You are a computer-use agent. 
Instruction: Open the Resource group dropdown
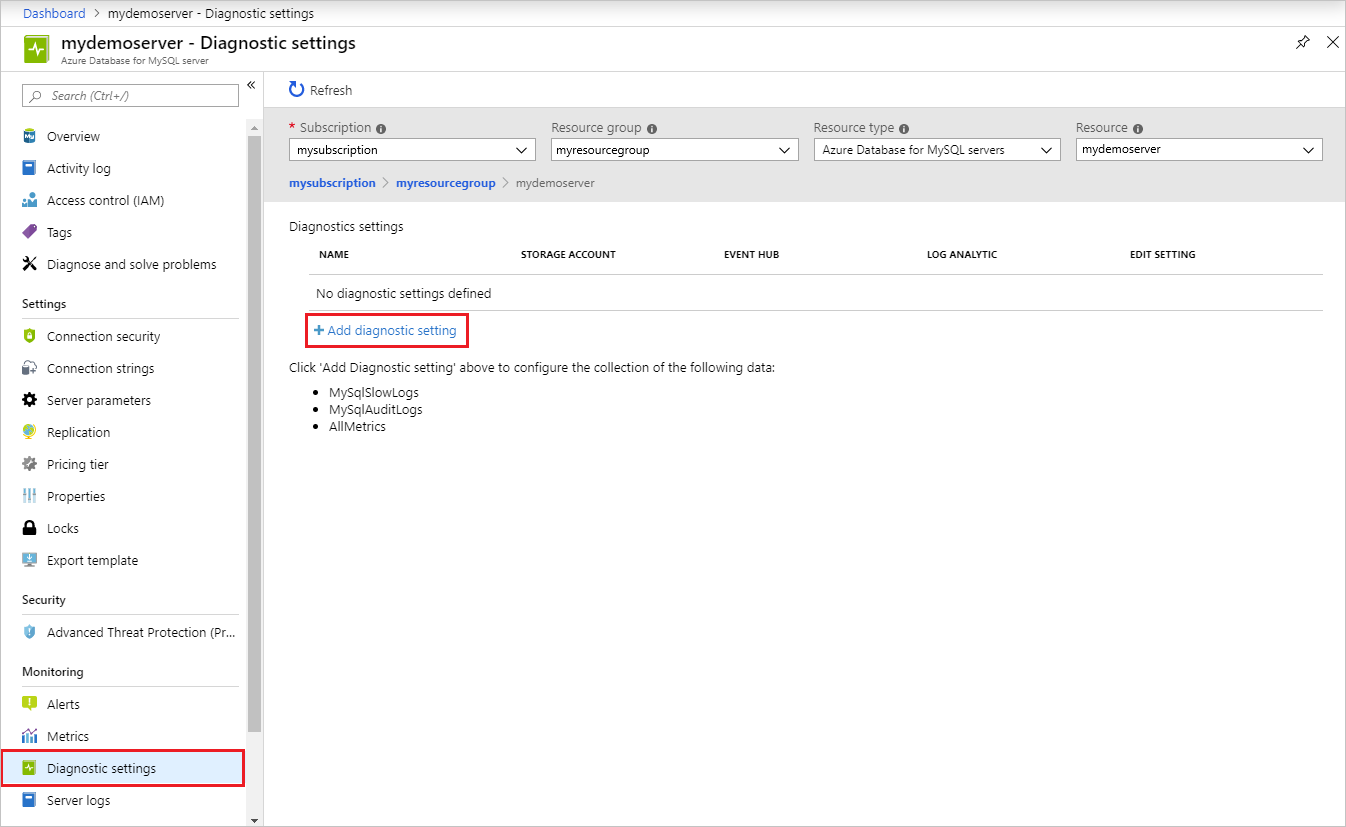tap(675, 150)
